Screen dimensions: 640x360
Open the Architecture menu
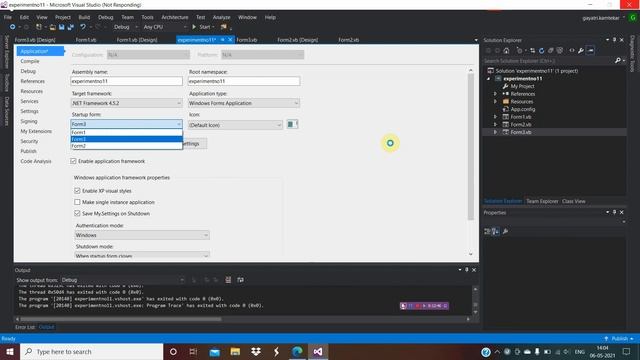tap(175, 17)
